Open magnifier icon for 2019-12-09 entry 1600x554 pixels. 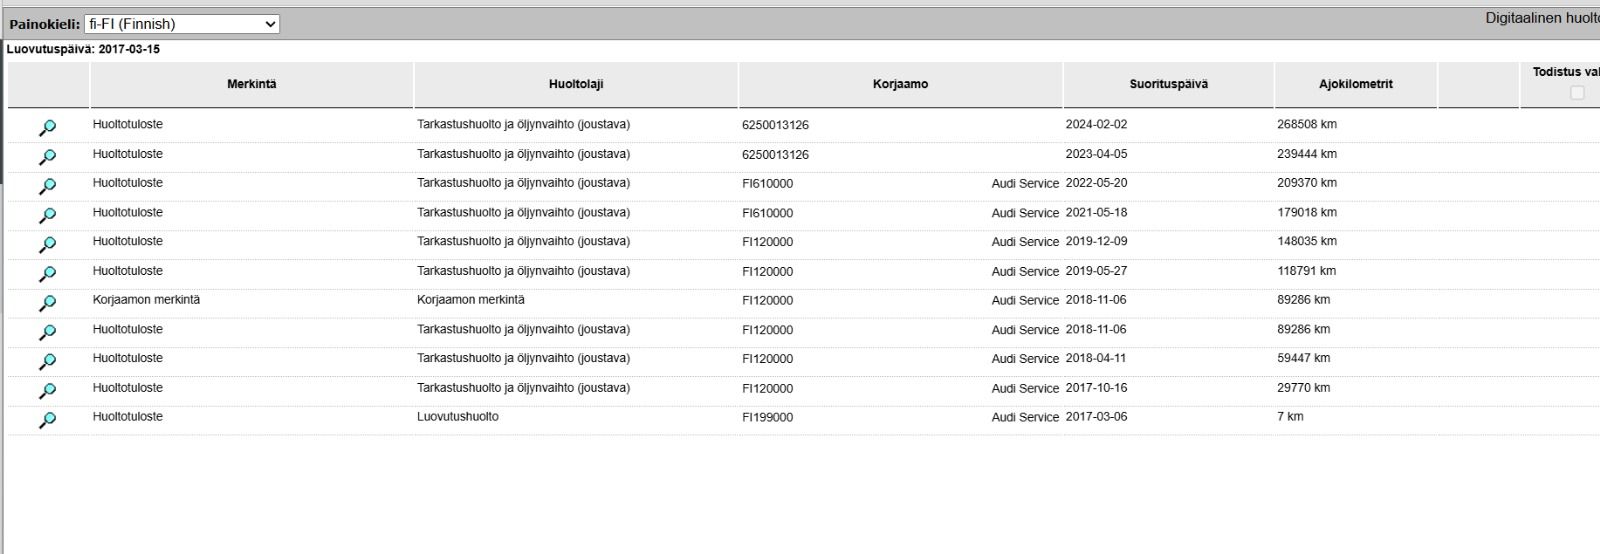47,244
